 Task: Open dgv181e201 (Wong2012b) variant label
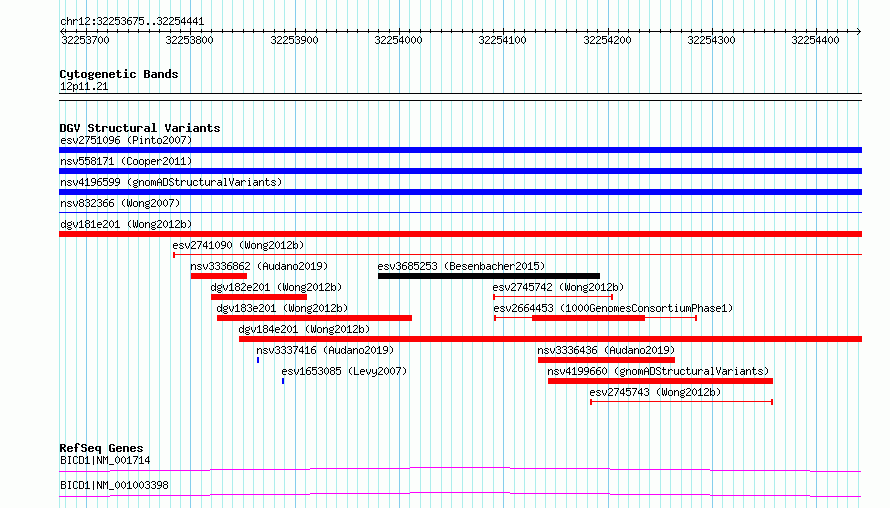point(126,224)
